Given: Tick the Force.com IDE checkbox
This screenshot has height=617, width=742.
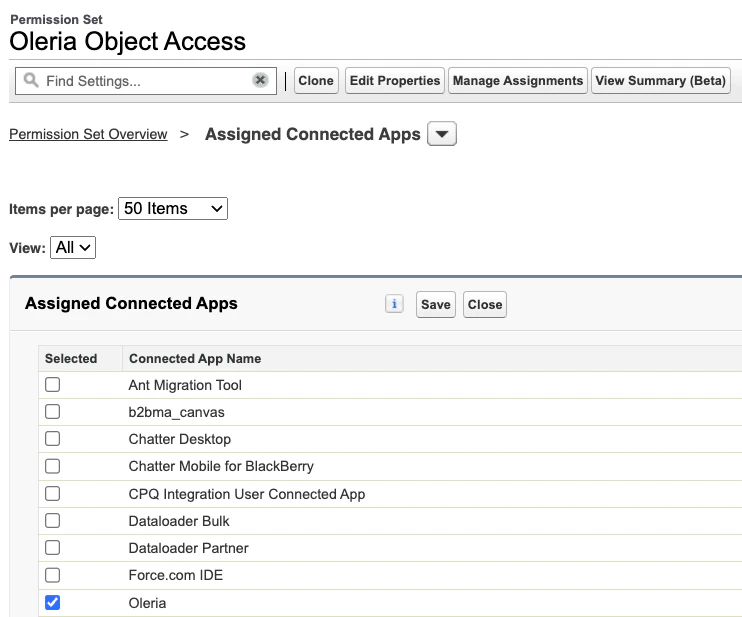Looking at the screenshot, I should tap(53, 575).
